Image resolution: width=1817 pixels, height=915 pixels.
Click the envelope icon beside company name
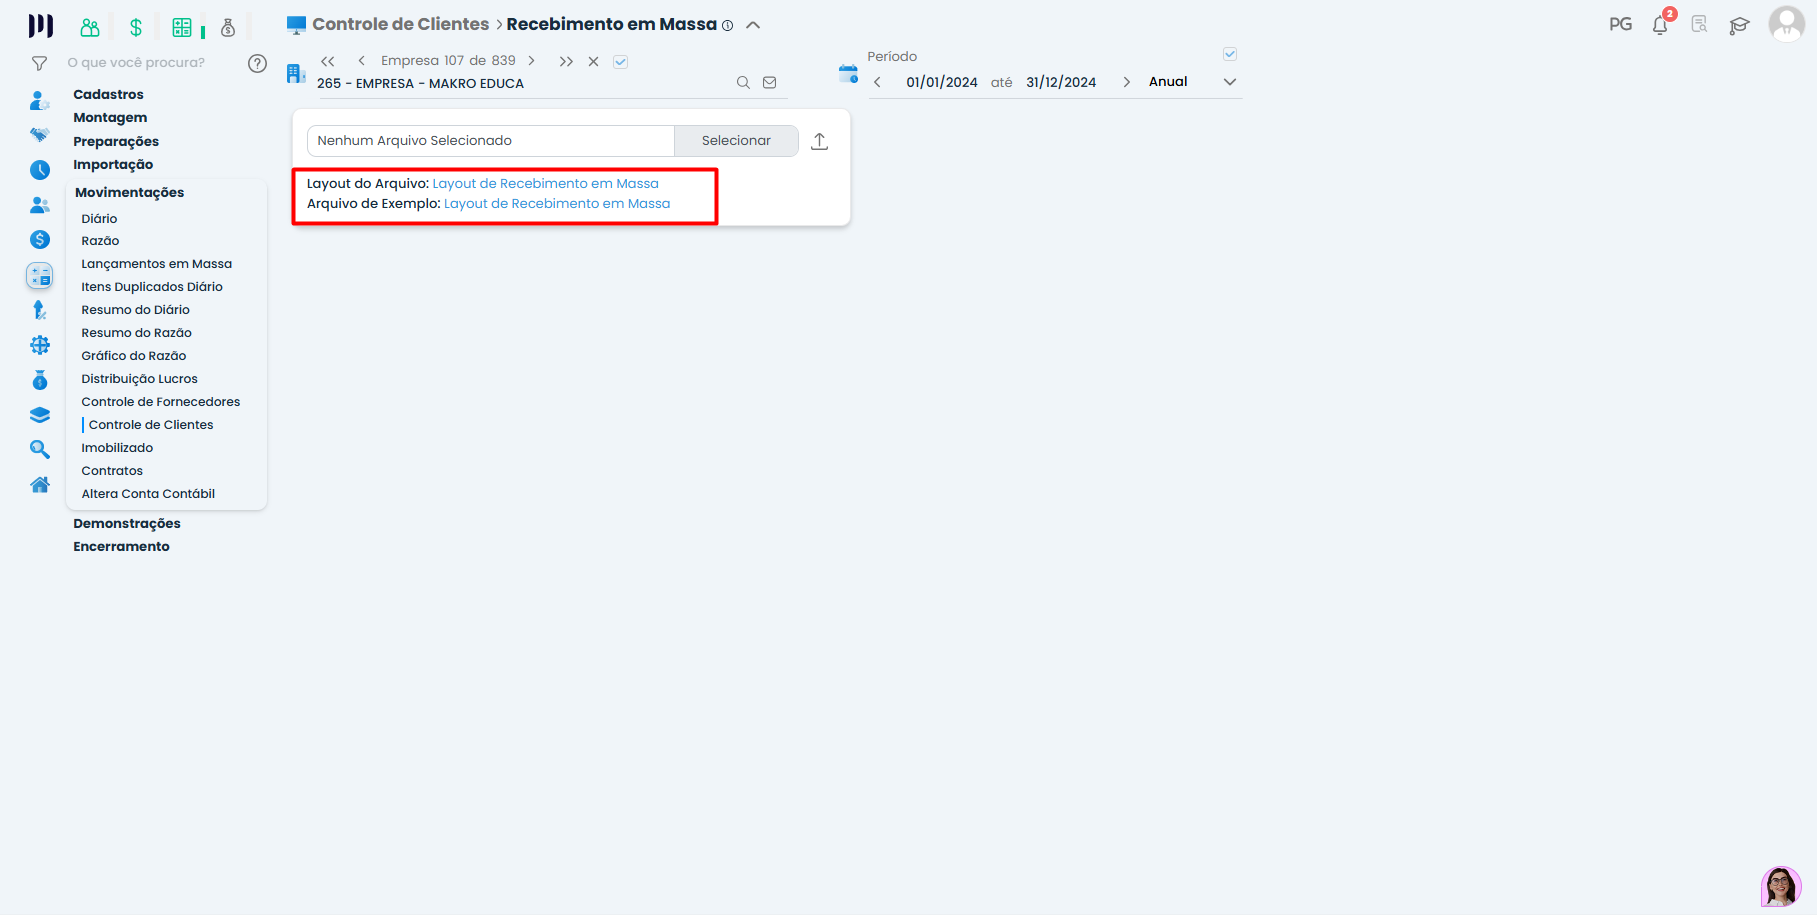tap(770, 83)
